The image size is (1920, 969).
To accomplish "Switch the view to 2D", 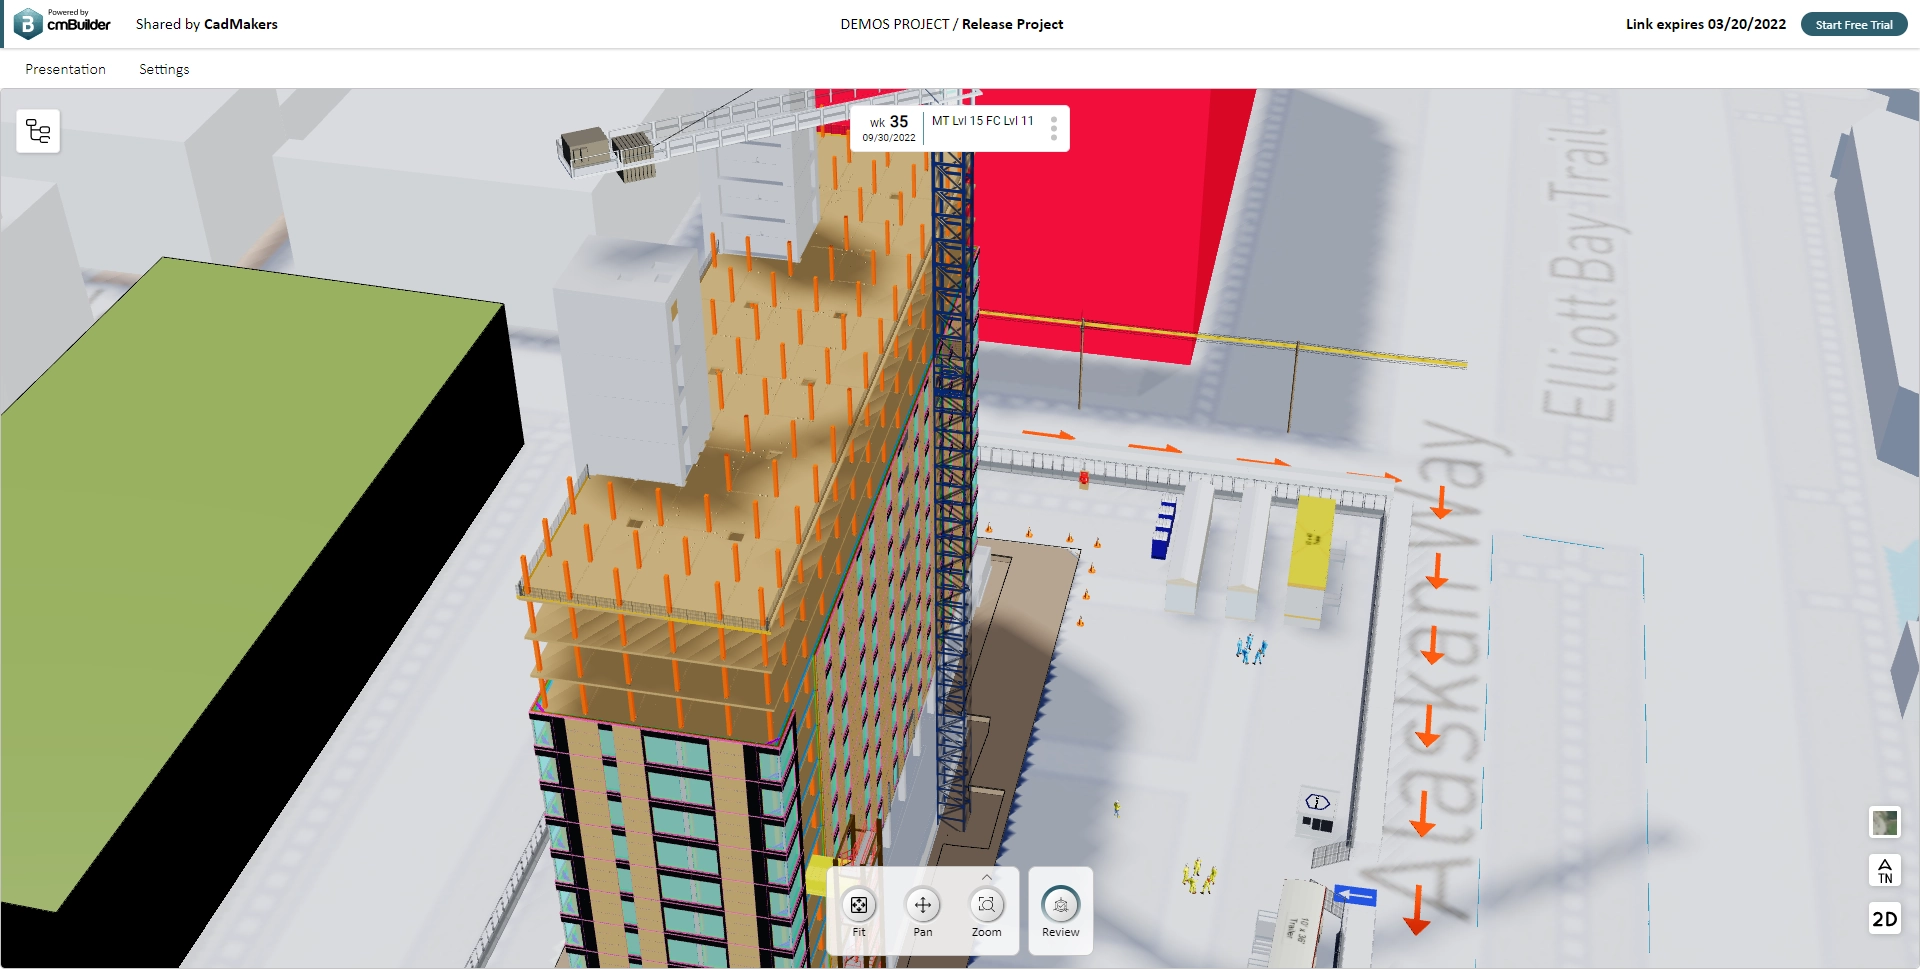I will point(1885,917).
